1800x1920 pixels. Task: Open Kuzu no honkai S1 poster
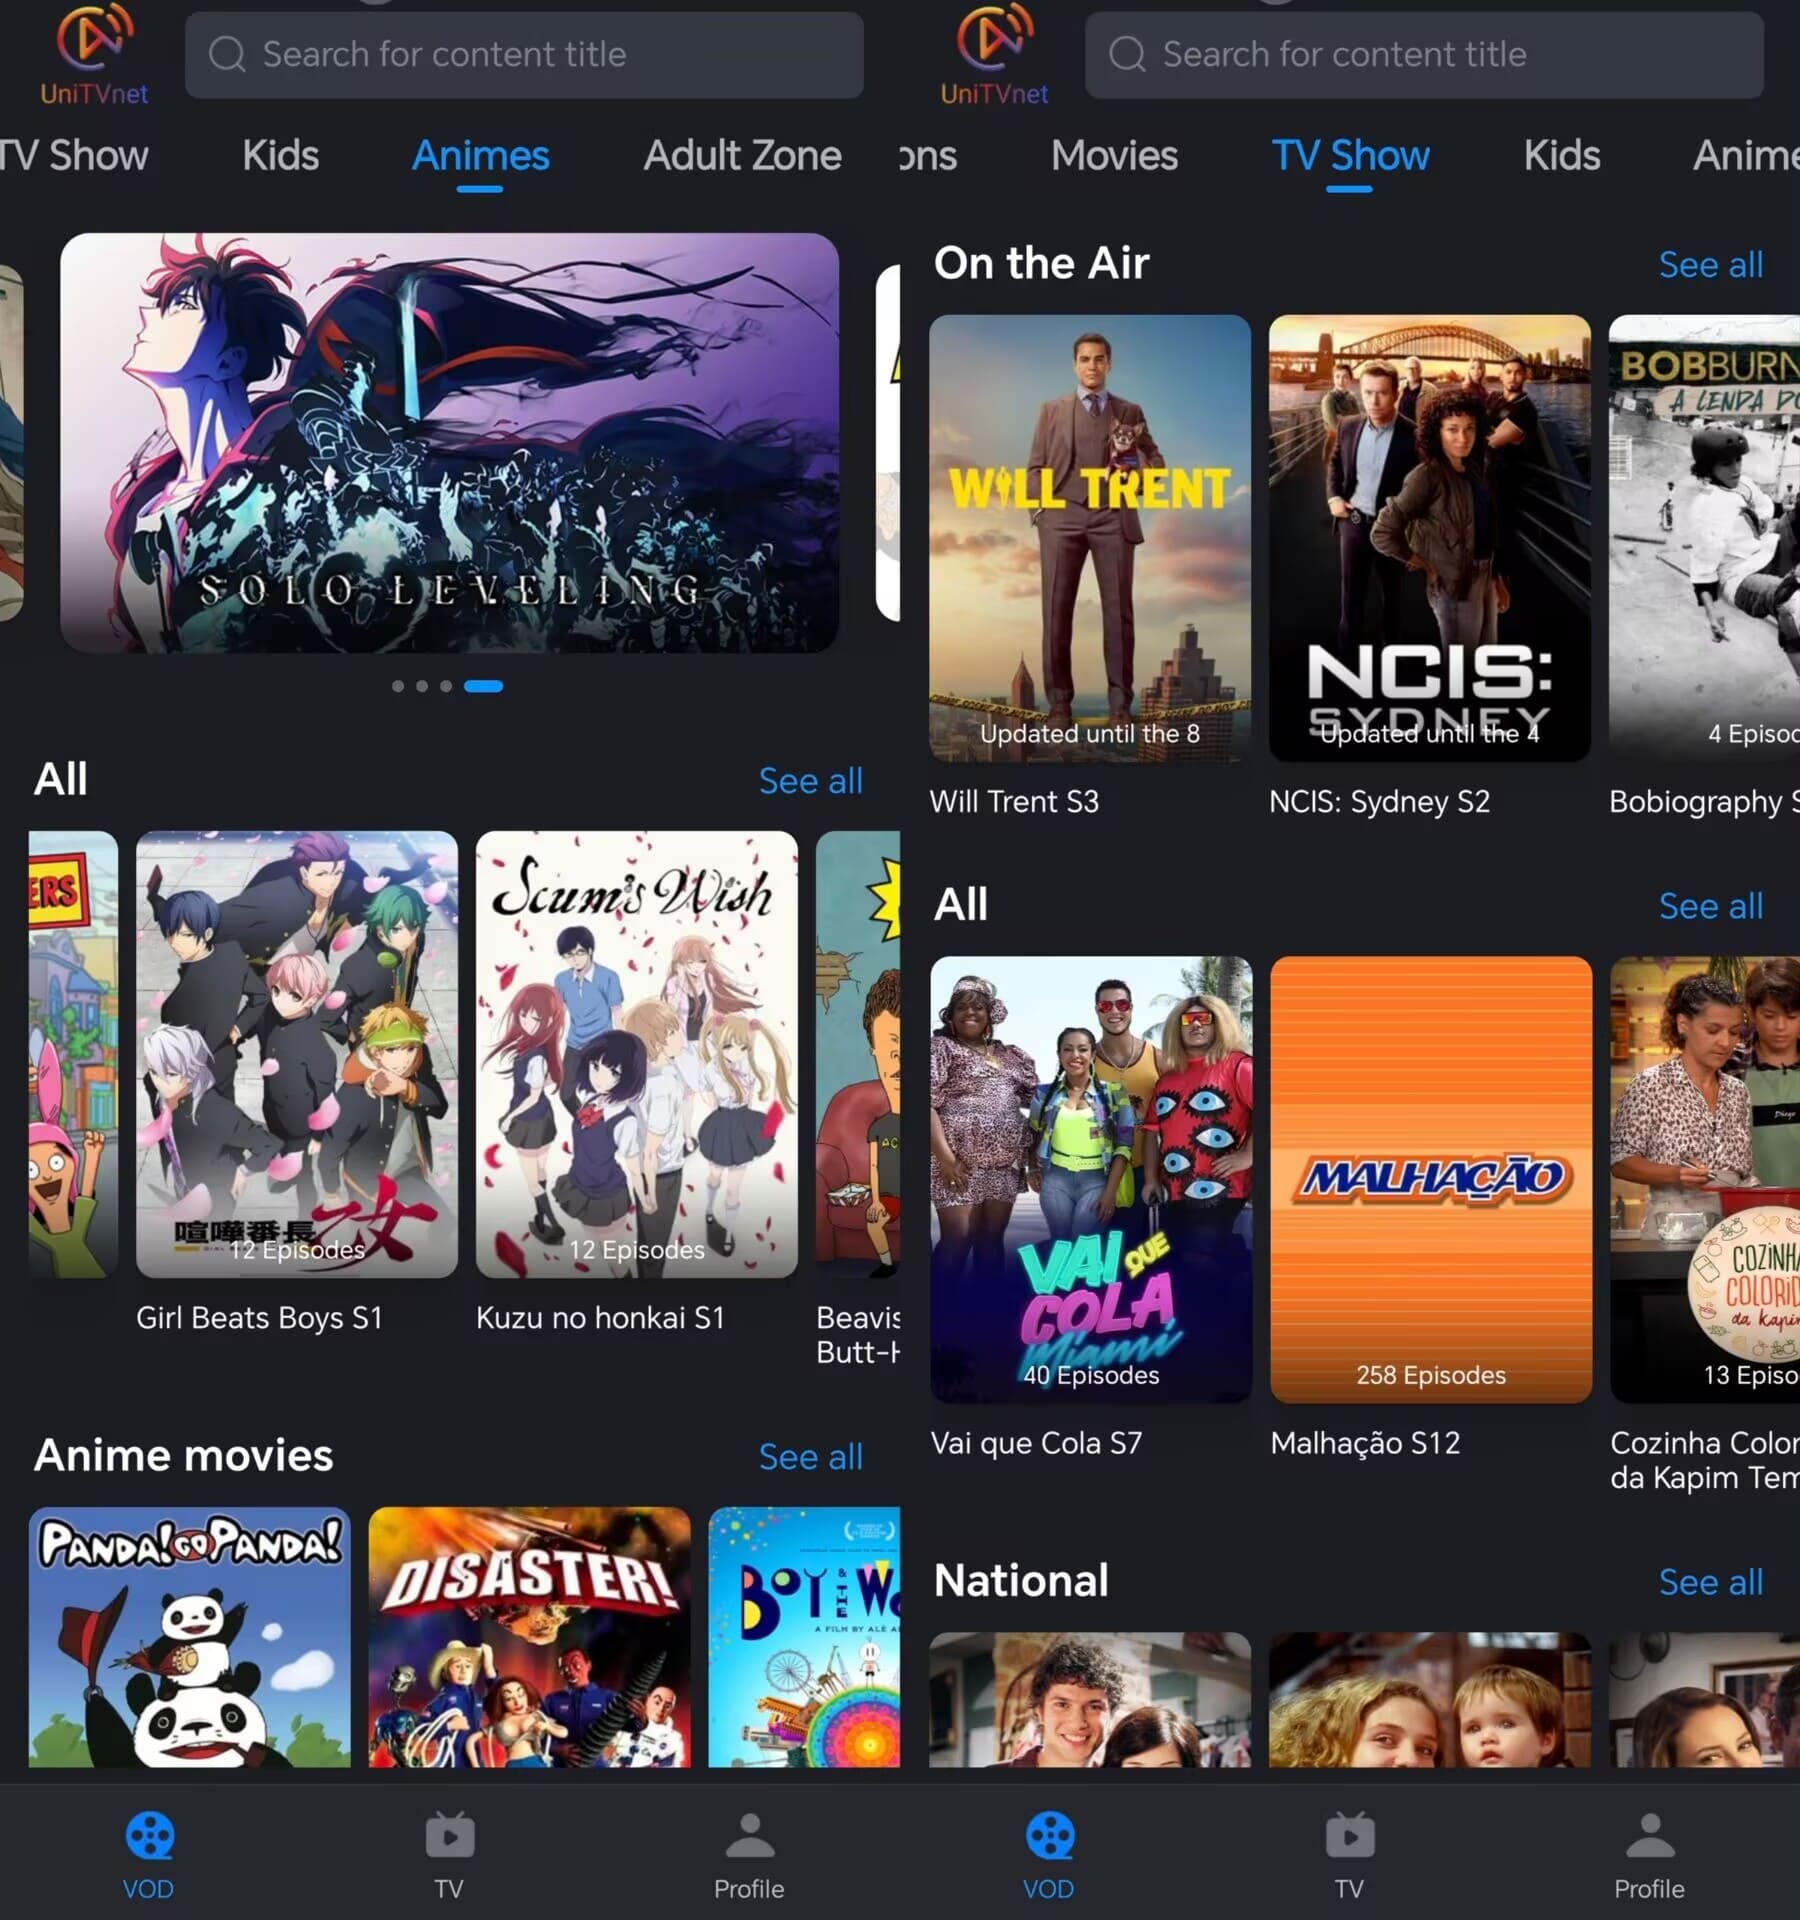click(x=637, y=1054)
